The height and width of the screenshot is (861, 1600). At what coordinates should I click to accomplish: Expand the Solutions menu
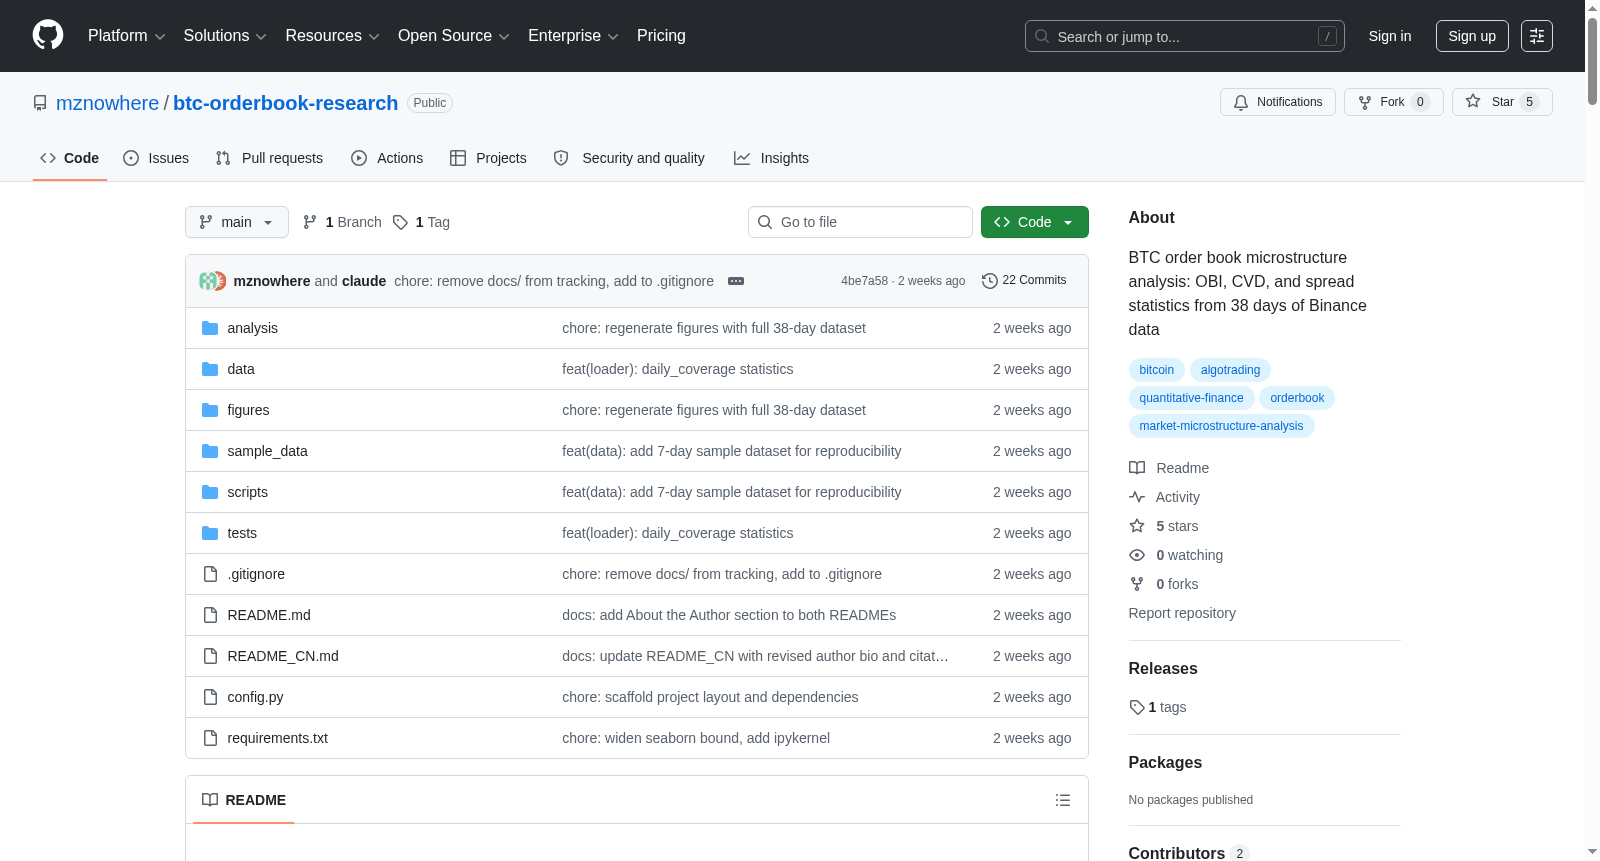pos(225,36)
